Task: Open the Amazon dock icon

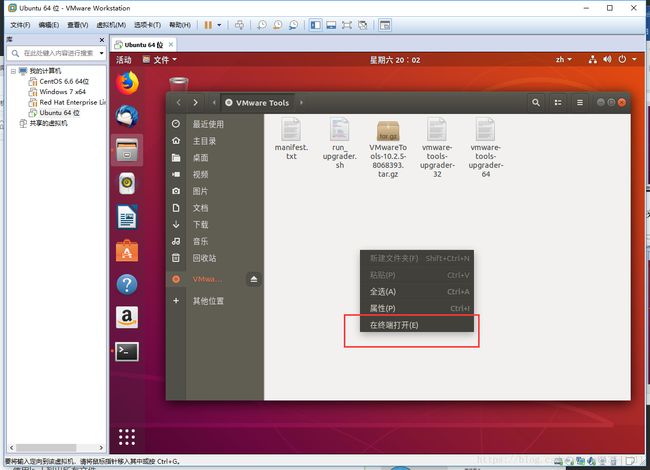Action: [x=127, y=318]
